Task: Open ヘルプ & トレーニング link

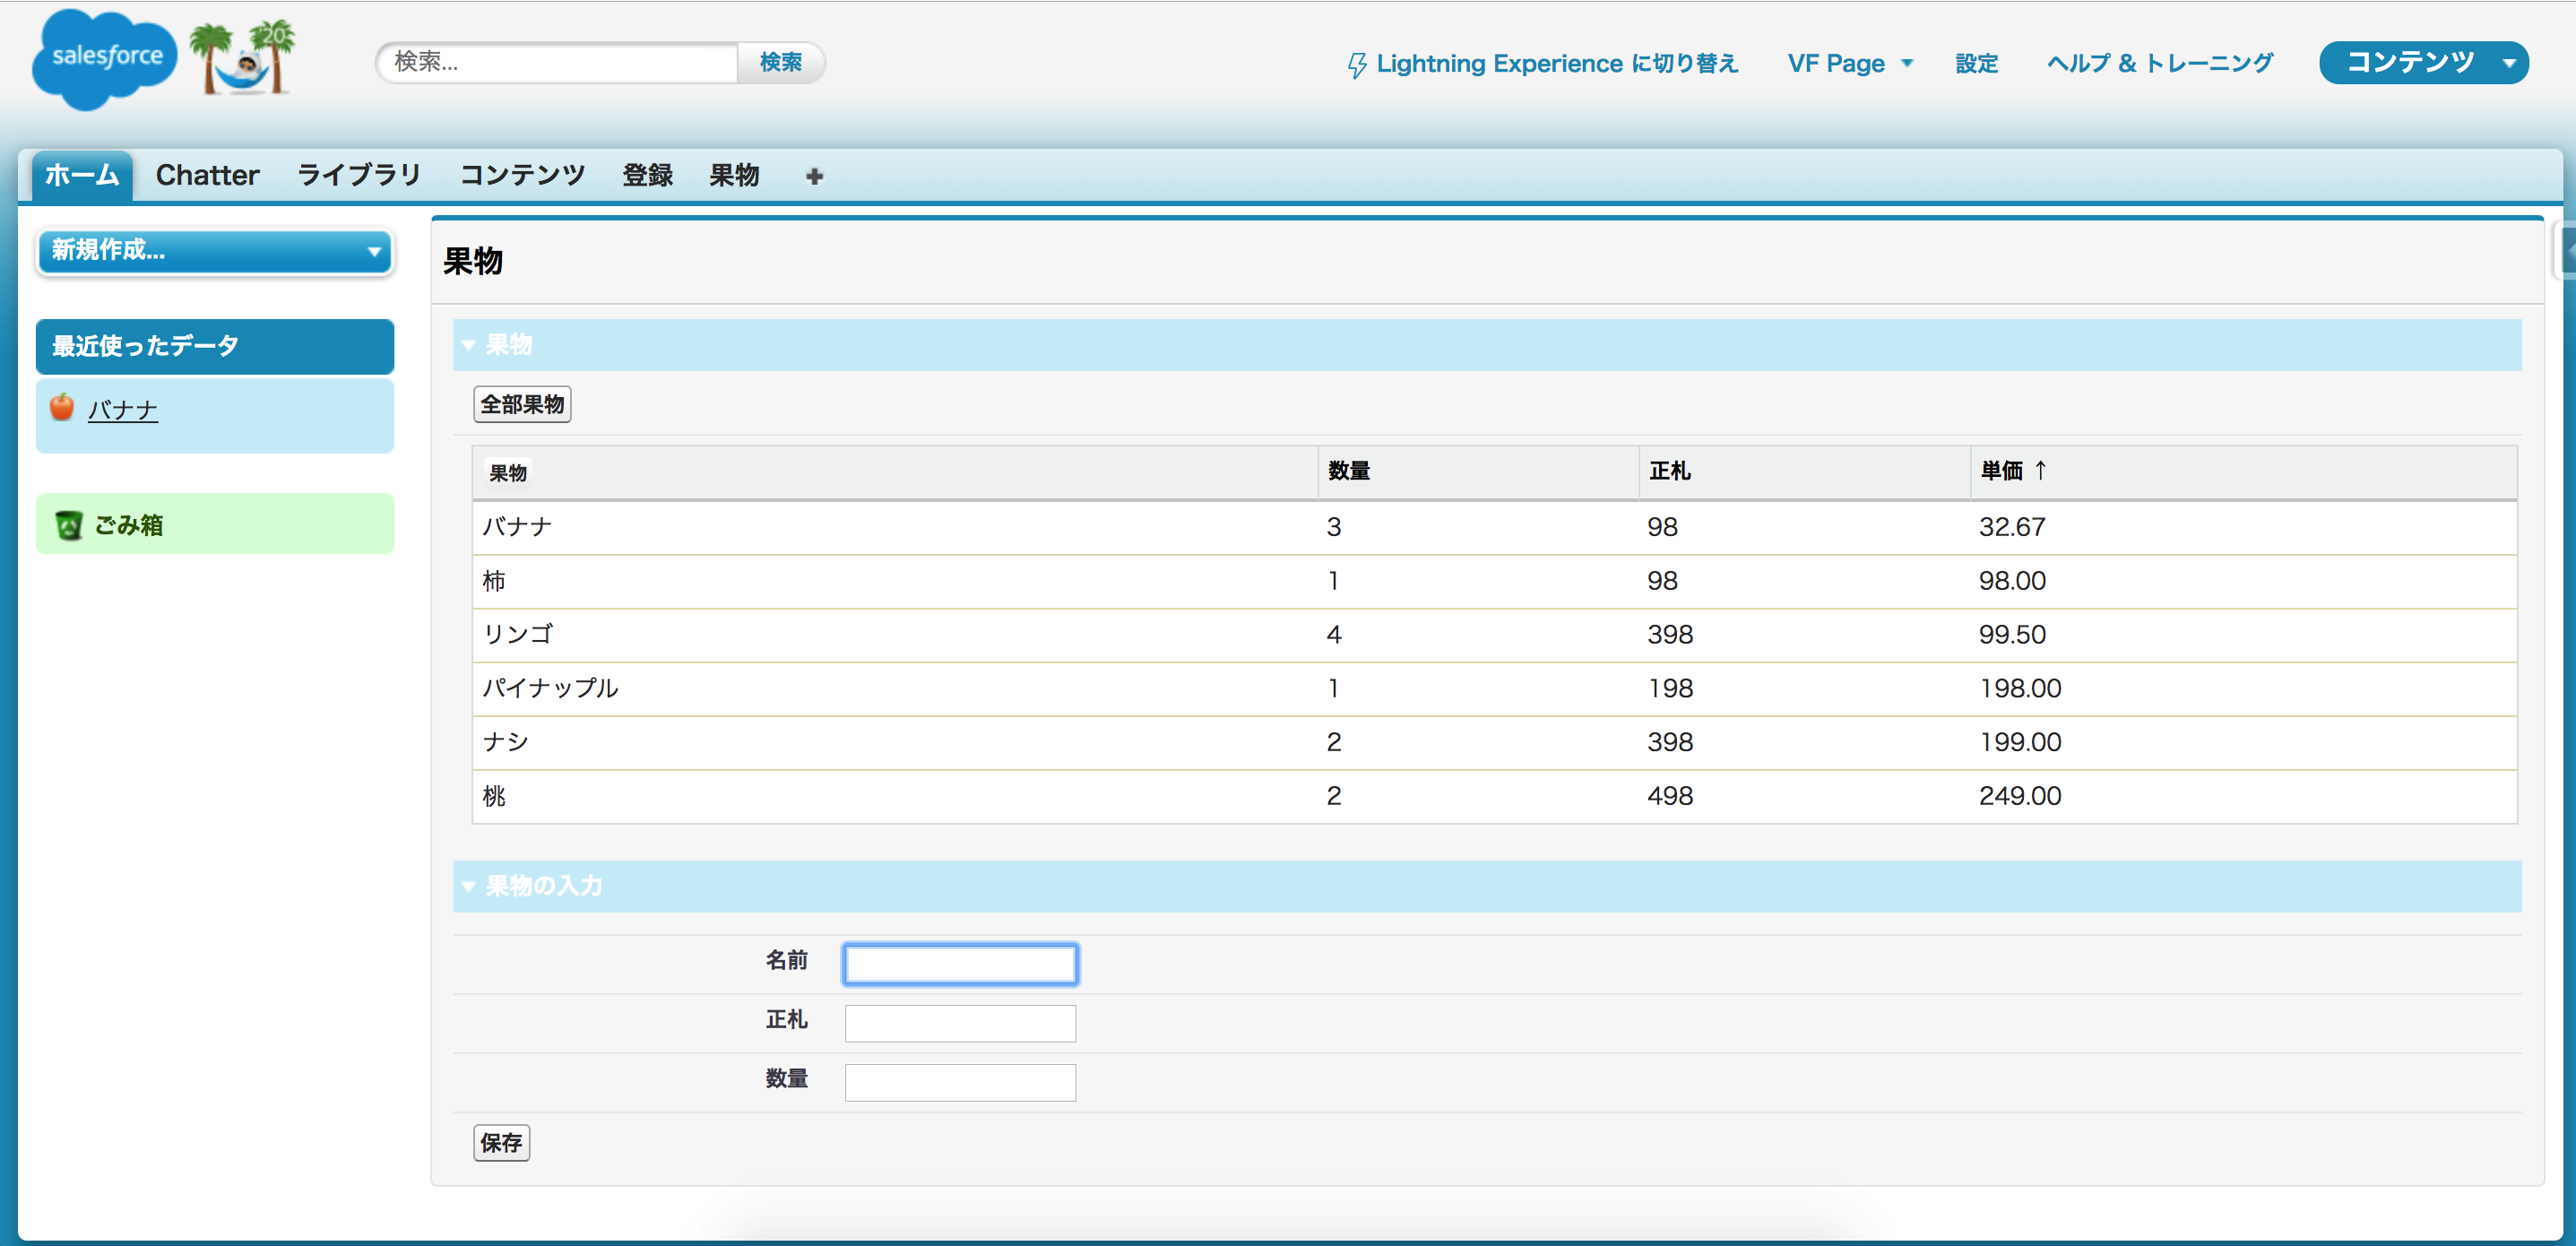Action: tap(2159, 64)
